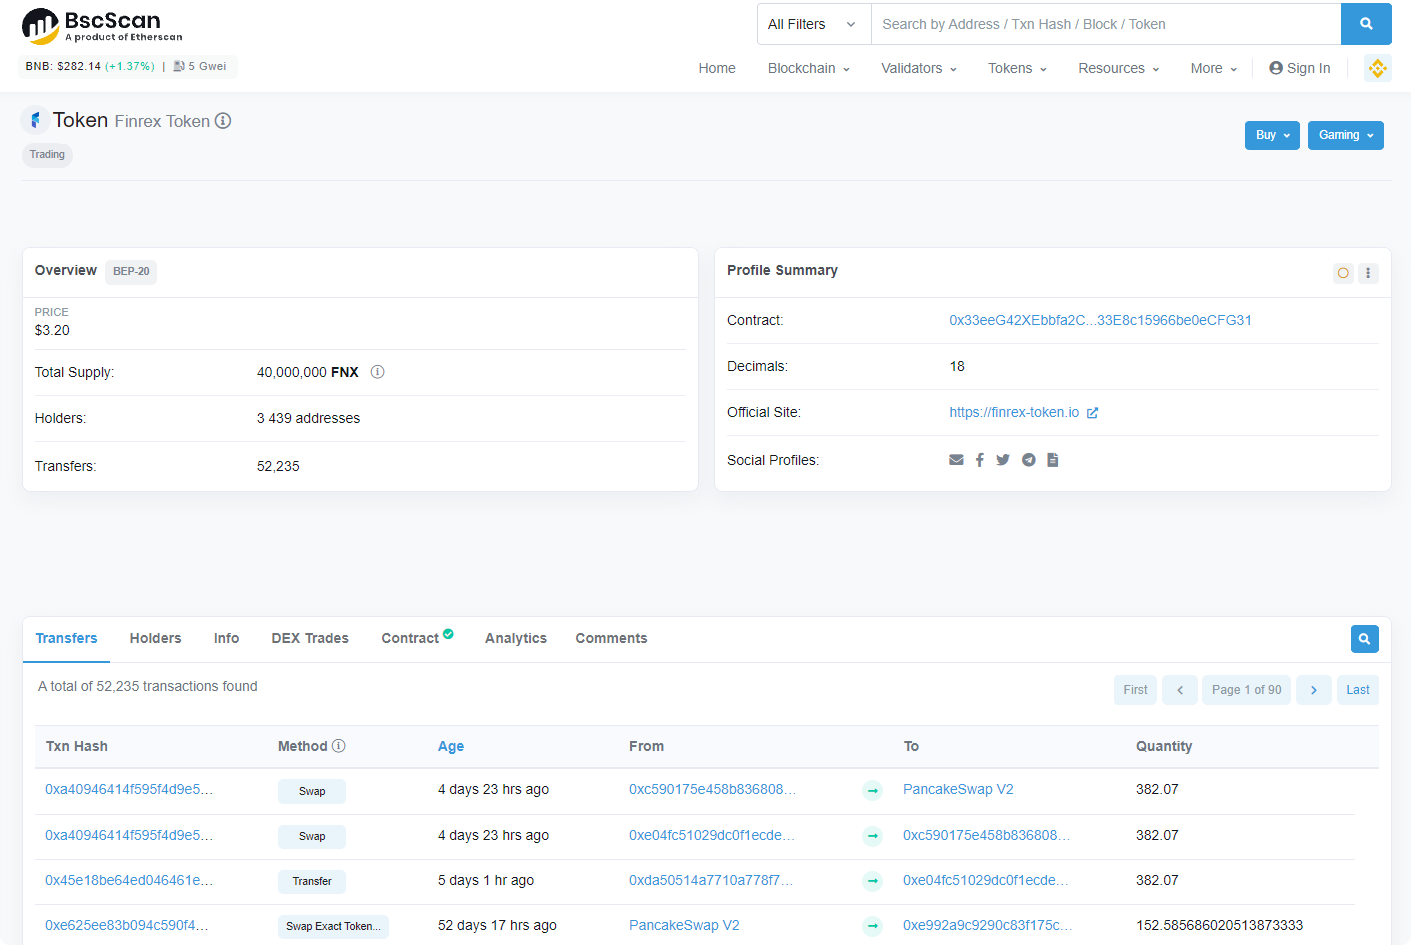Expand the Validators menu
Screen dimensions: 1411x945
click(x=919, y=68)
